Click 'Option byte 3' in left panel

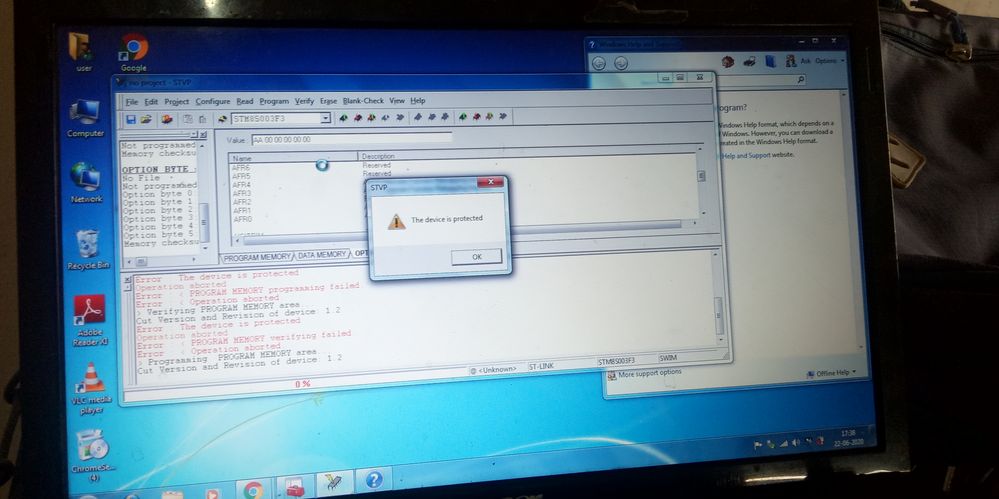(x=158, y=218)
